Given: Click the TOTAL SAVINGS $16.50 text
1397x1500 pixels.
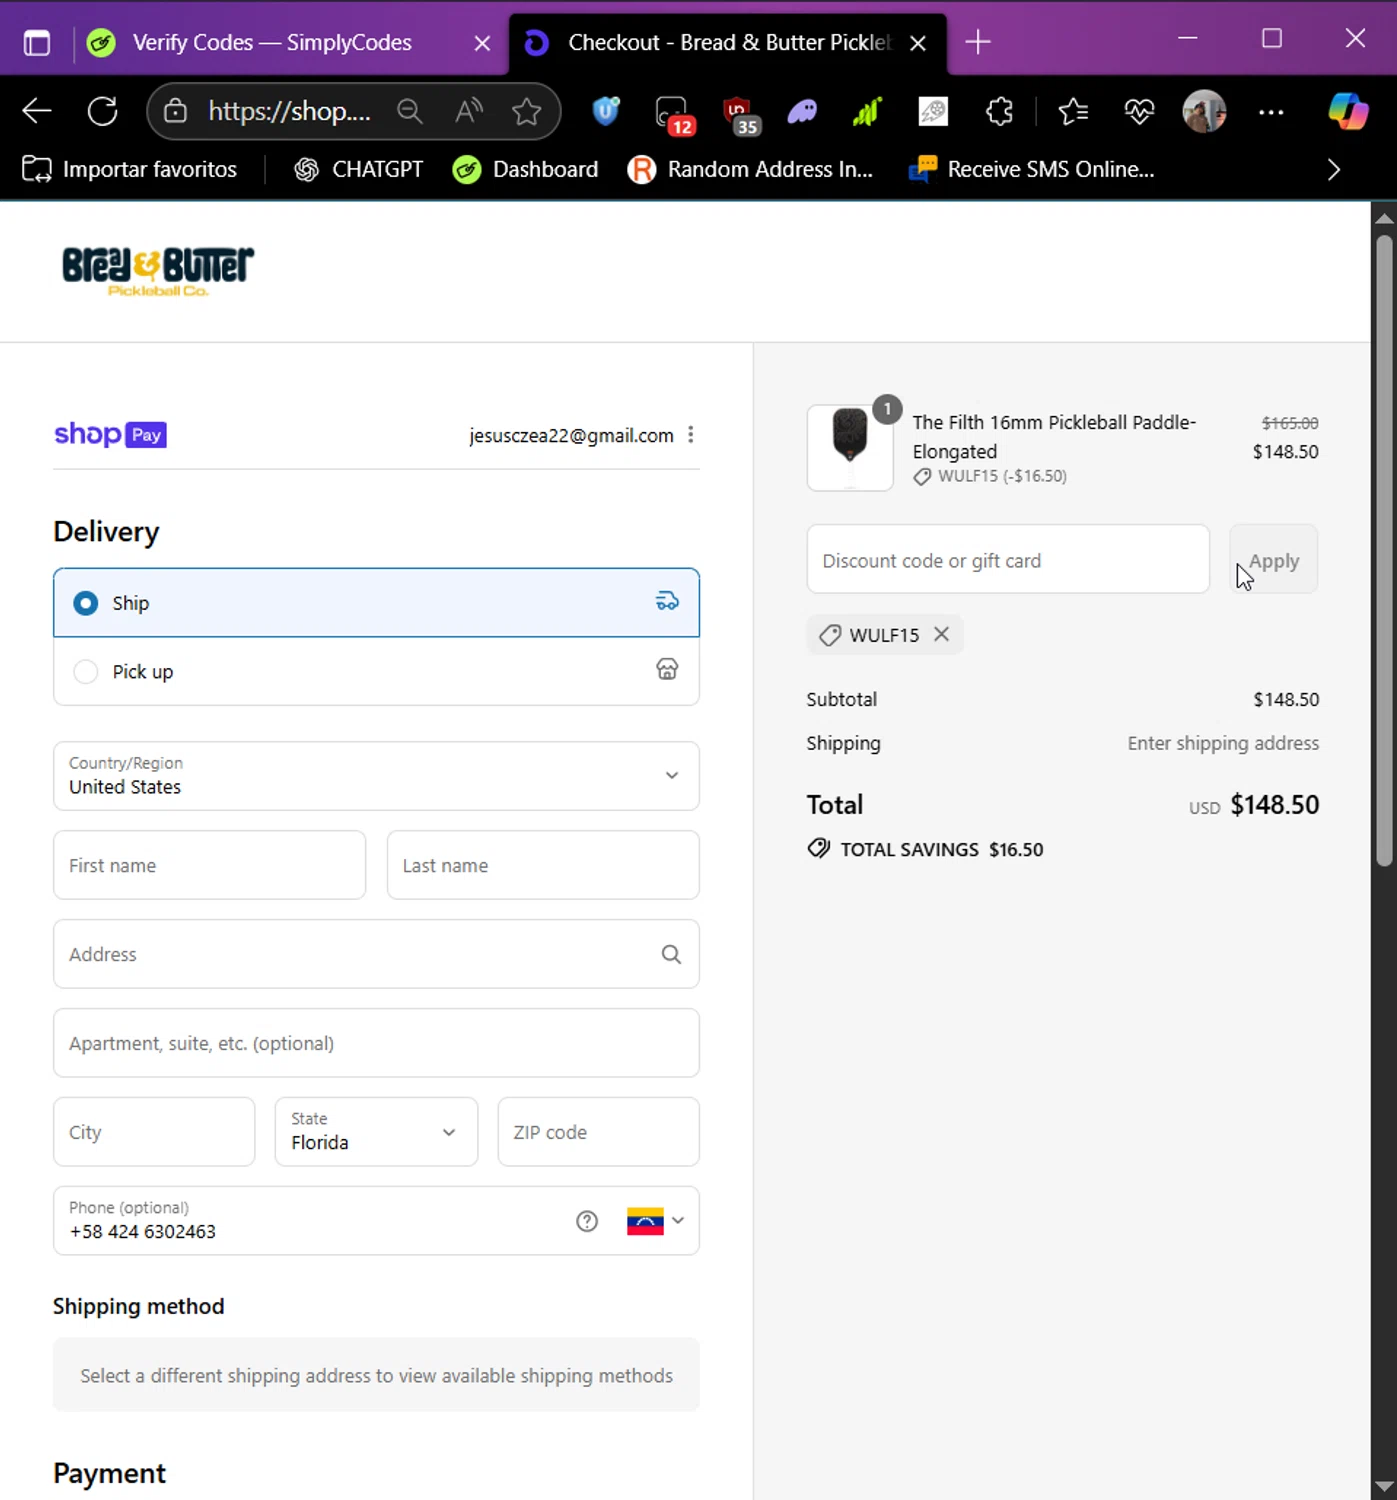Looking at the screenshot, I should coord(942,849).
